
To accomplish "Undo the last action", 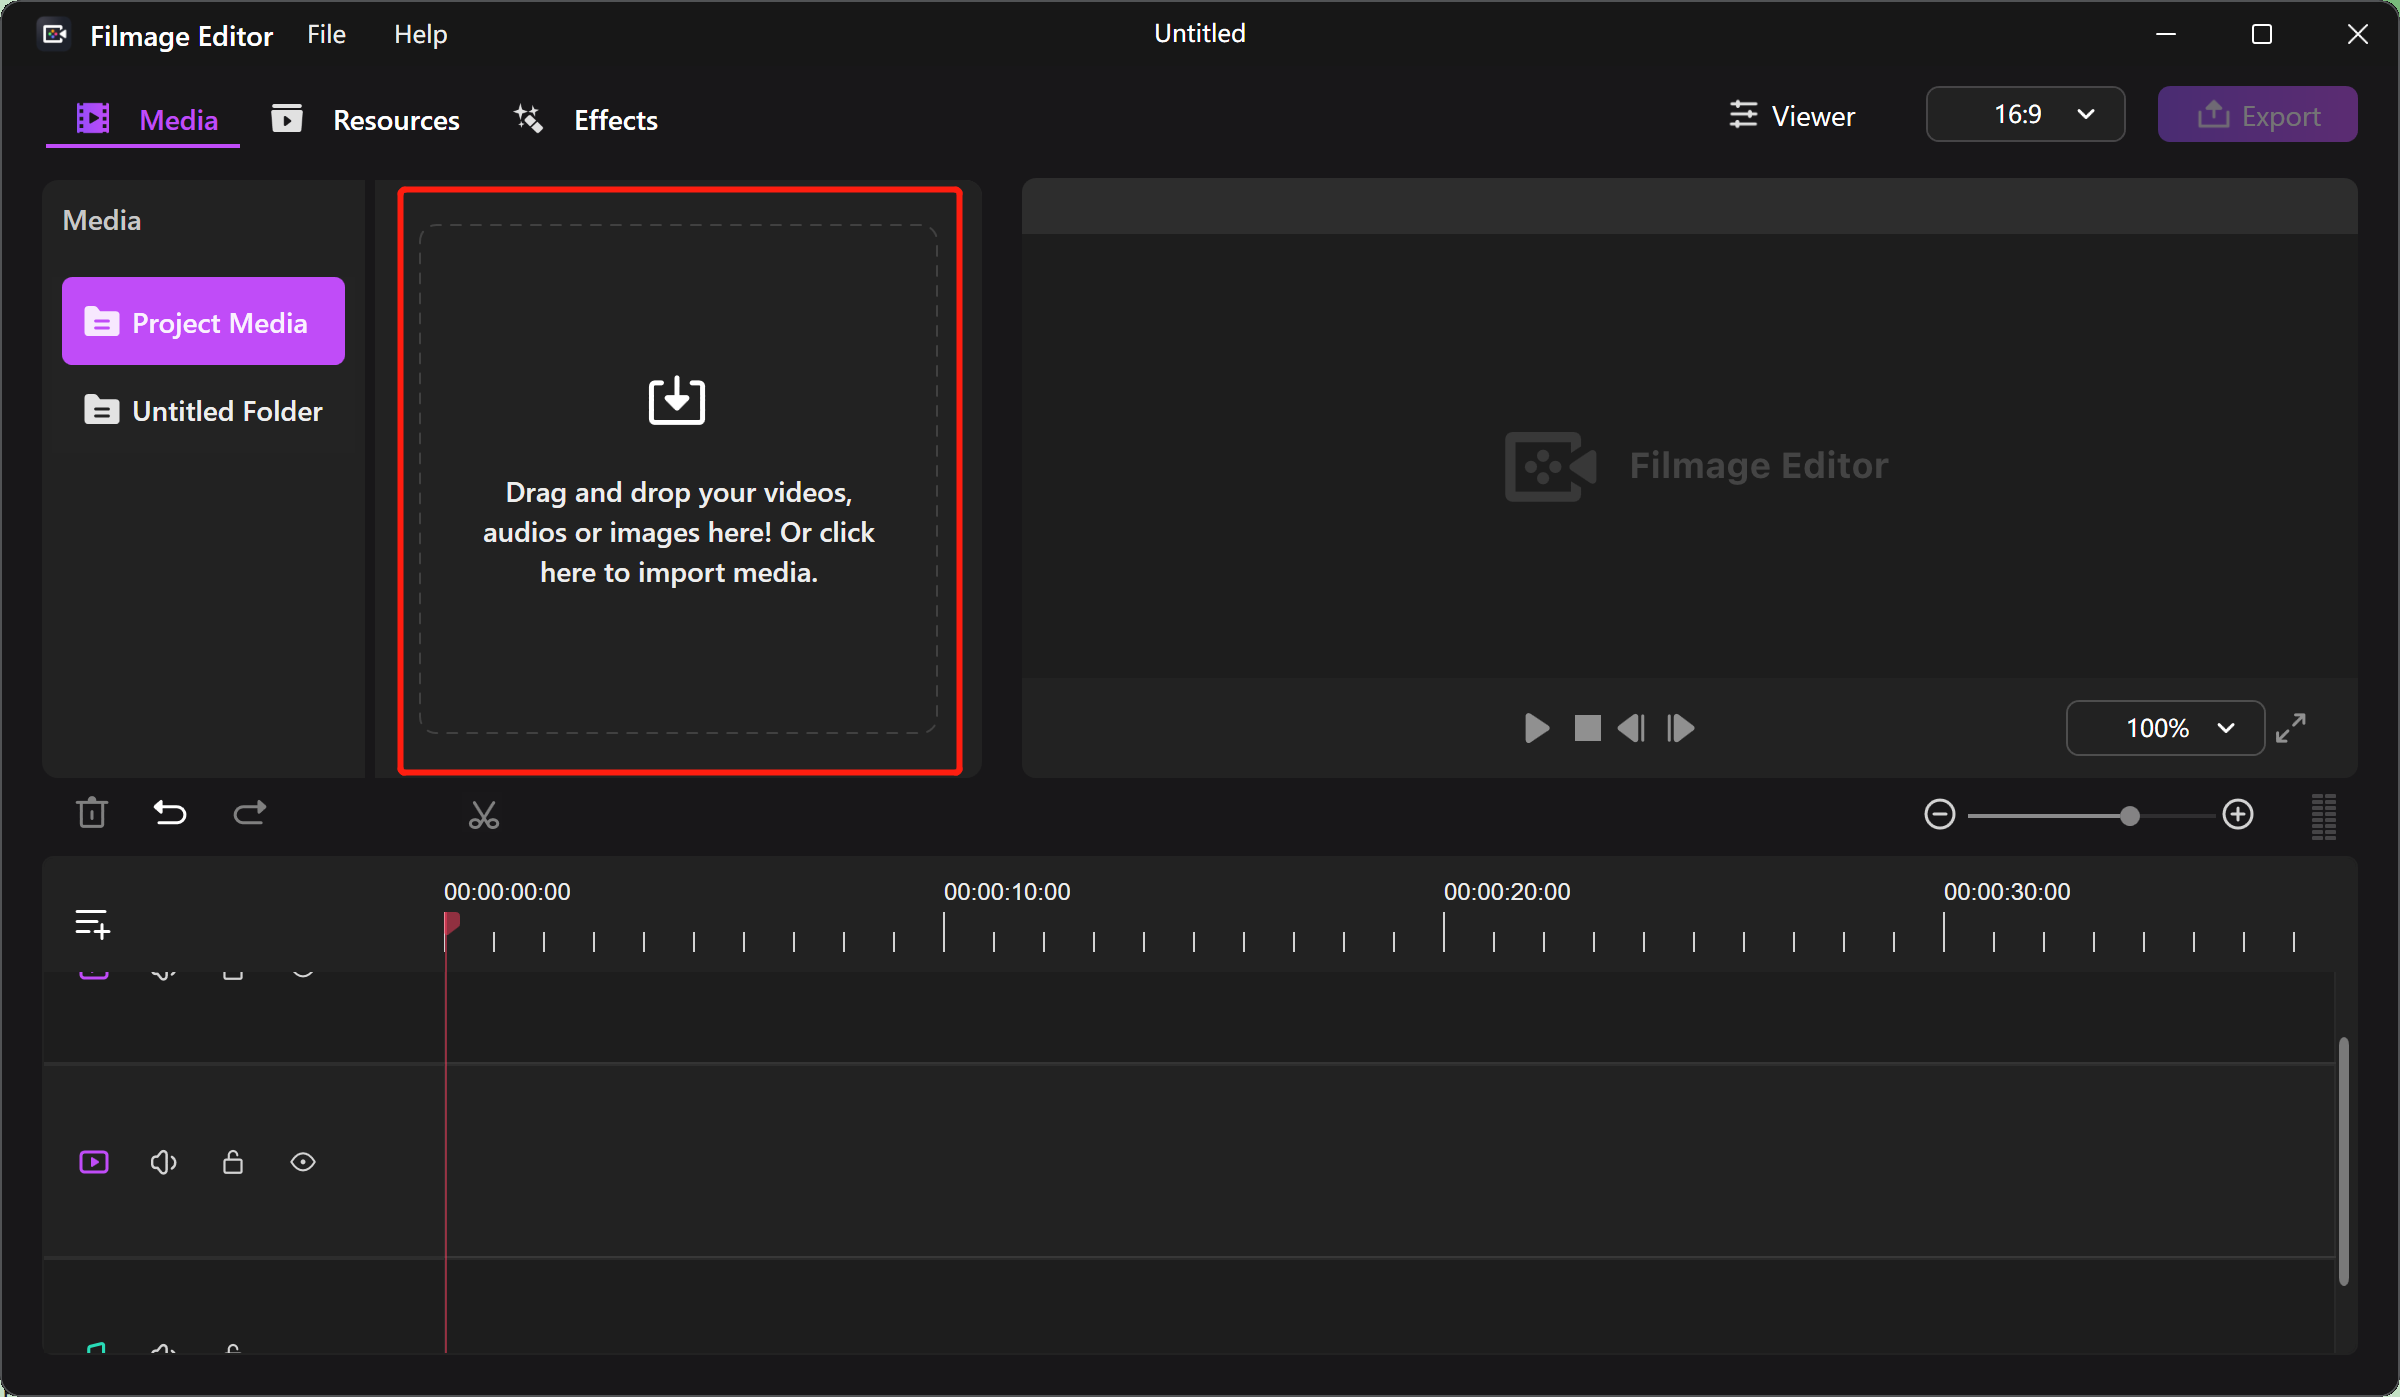I will 170,813.
